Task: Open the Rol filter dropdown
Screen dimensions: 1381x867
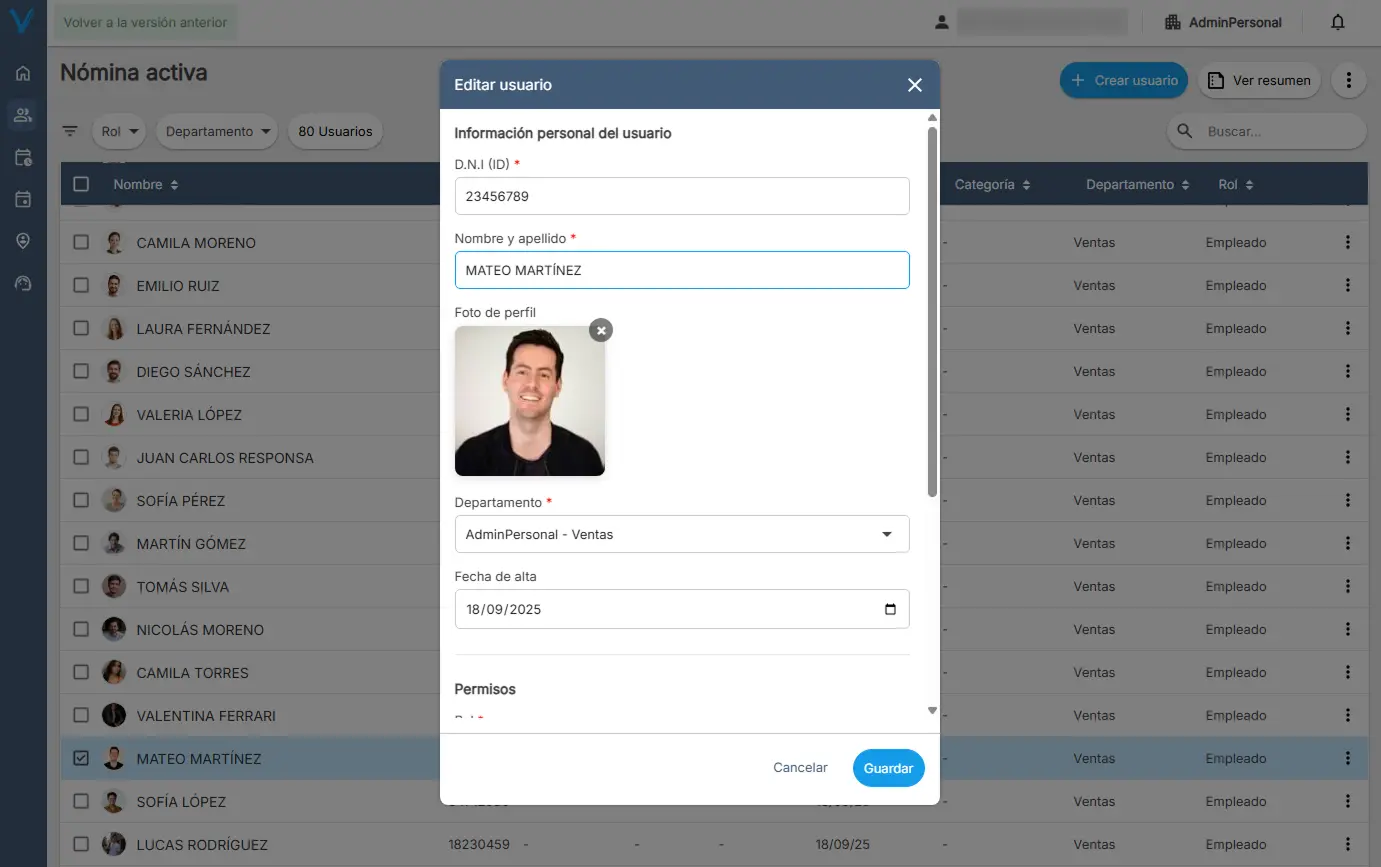Action: (120, 131)
